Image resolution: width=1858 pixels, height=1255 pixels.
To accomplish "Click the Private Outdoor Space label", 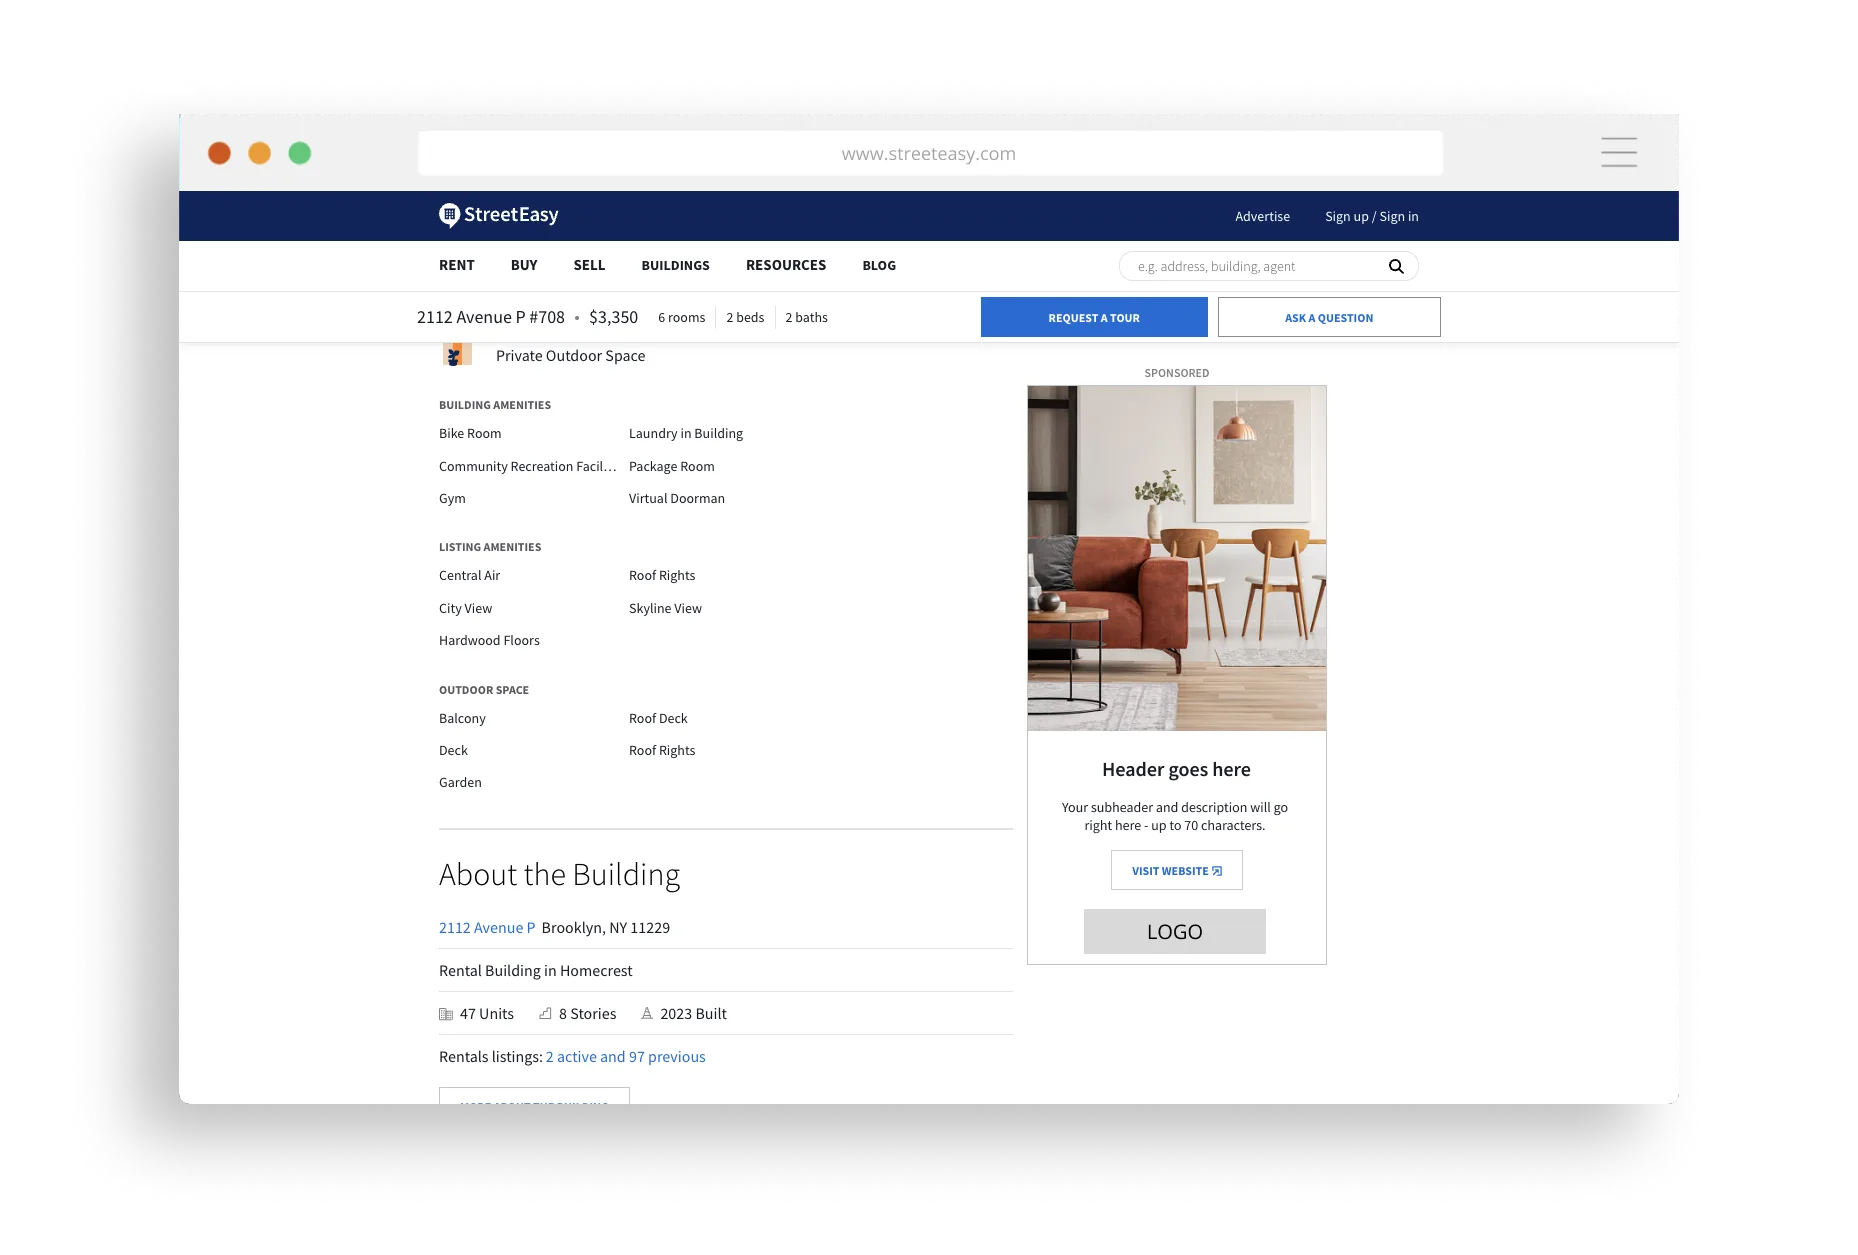I will tap(570, 355).
